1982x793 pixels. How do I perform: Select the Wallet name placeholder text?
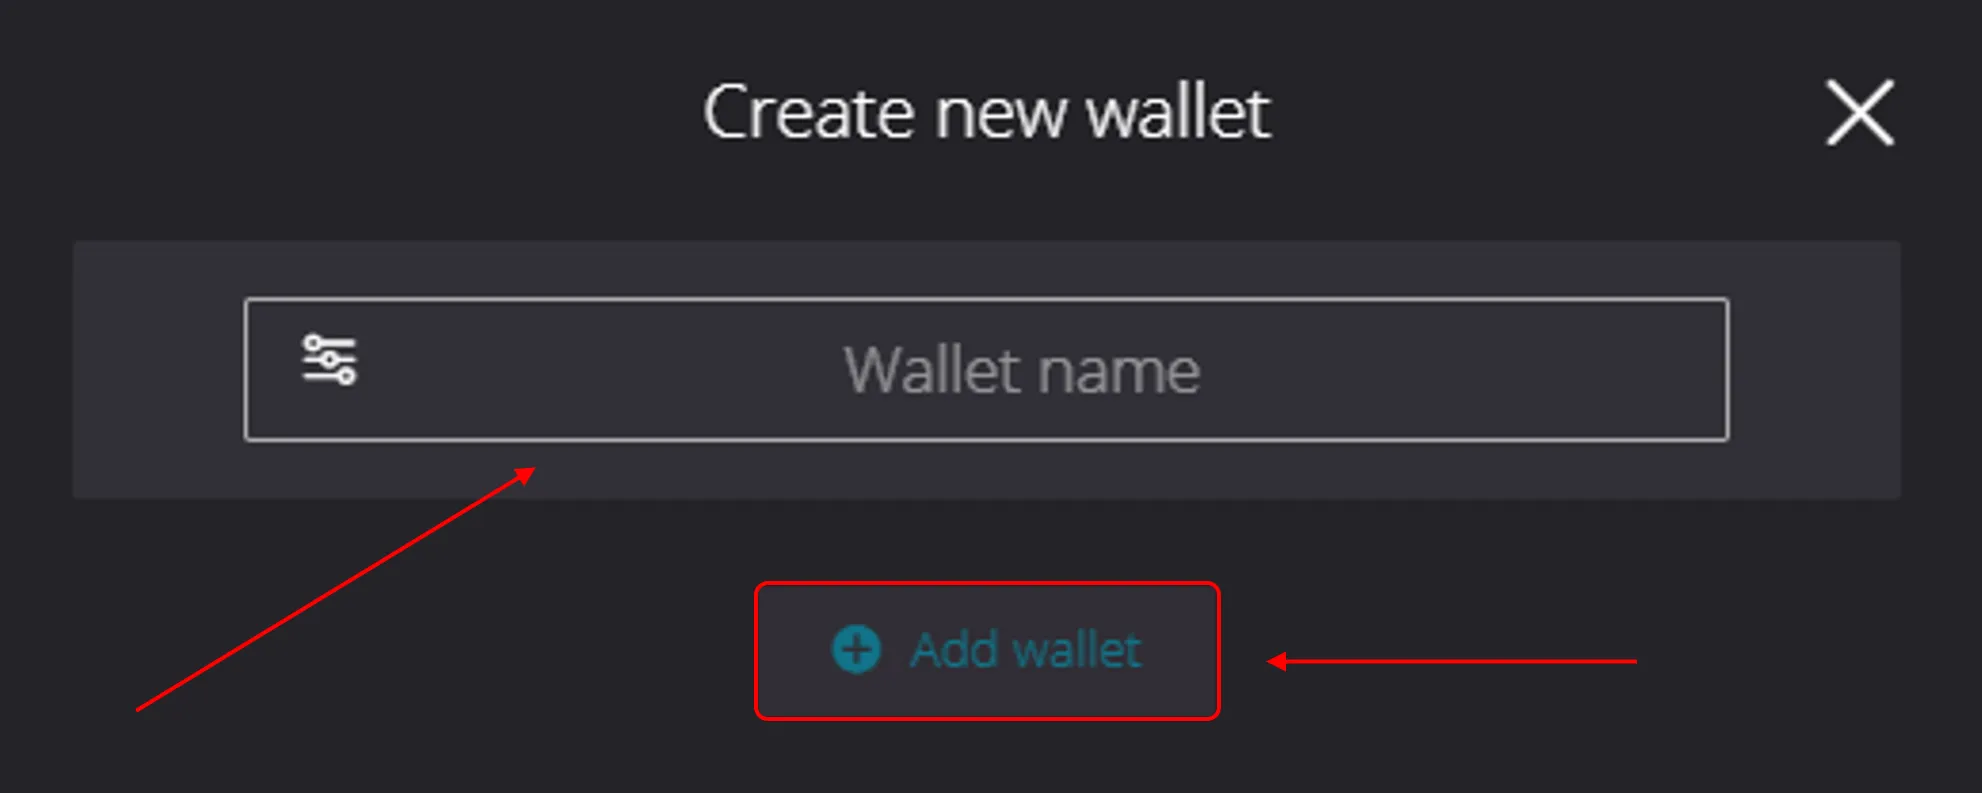pos(1021,370)
